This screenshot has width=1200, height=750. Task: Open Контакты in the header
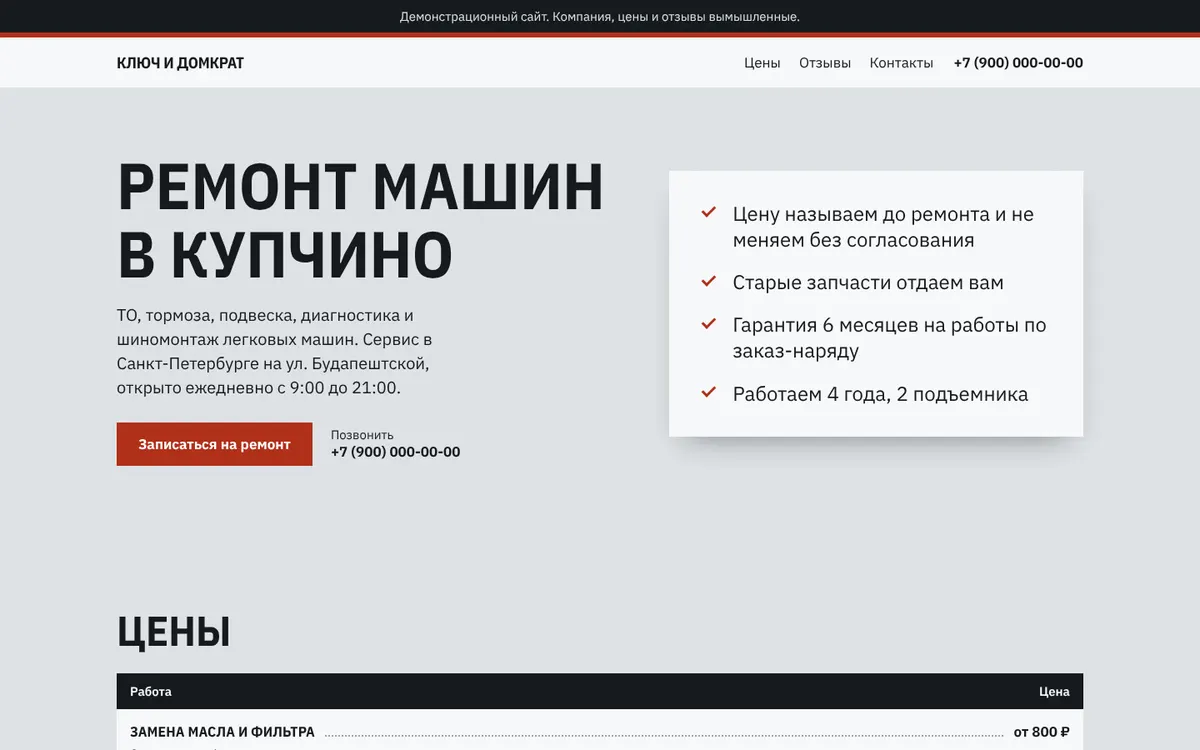[901, 63]
